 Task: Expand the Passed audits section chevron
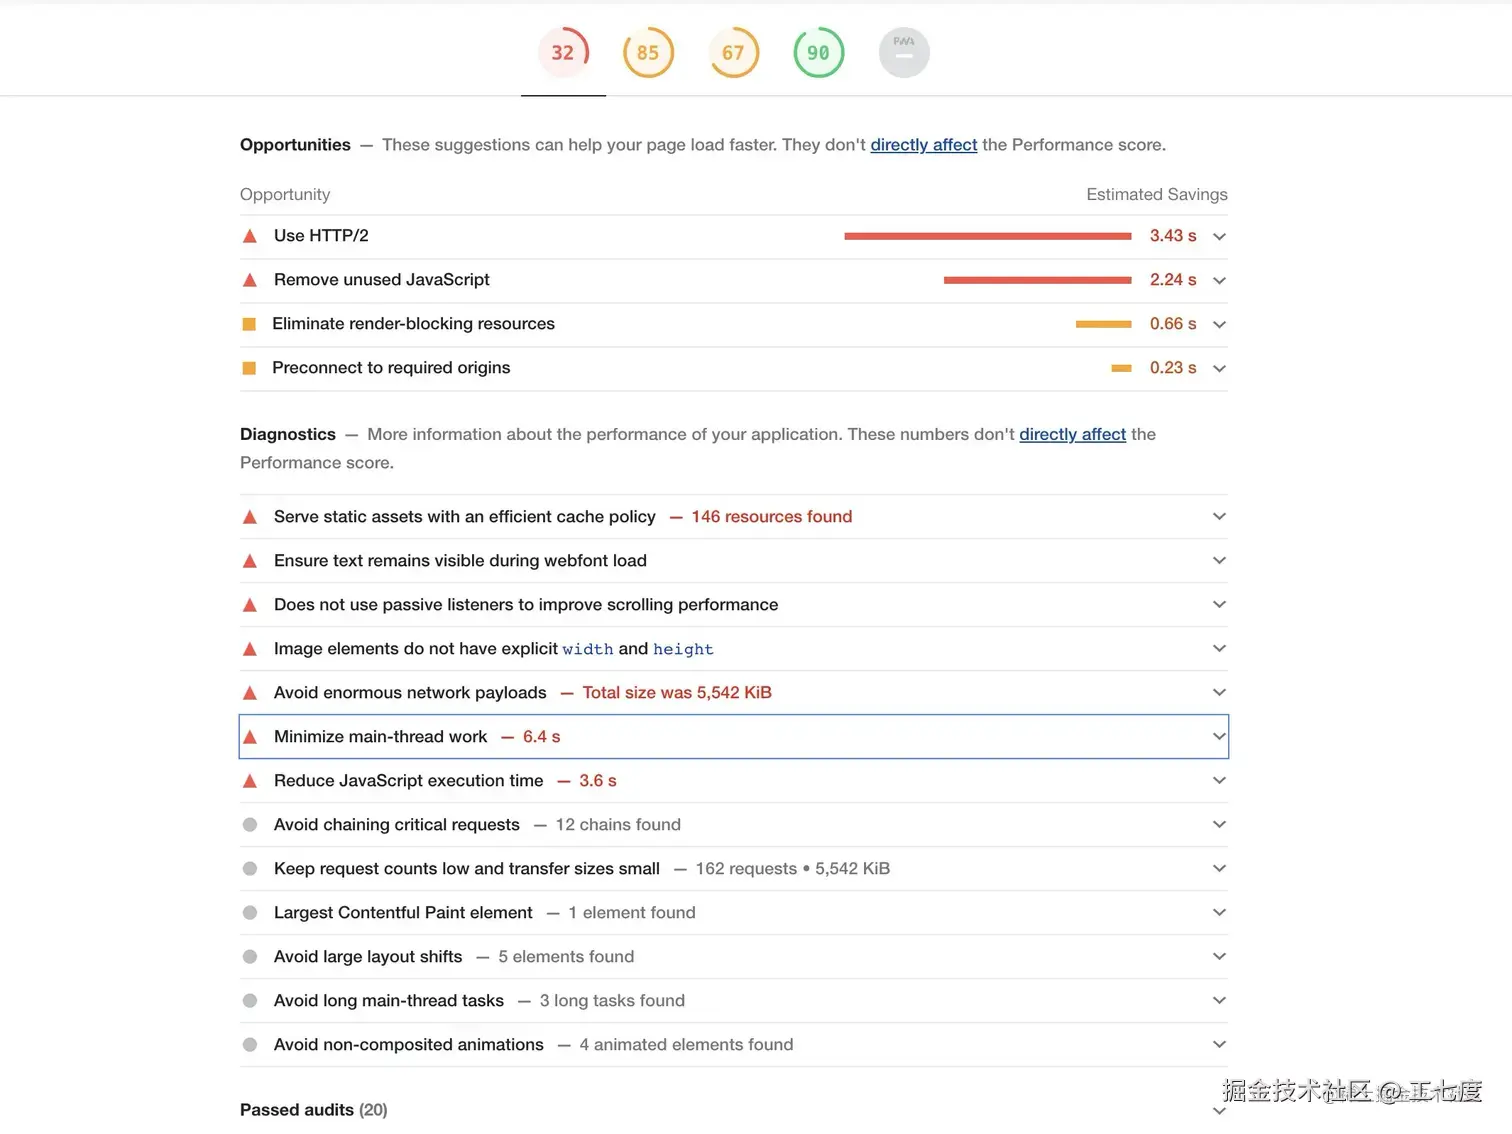coord(1219,1111)
